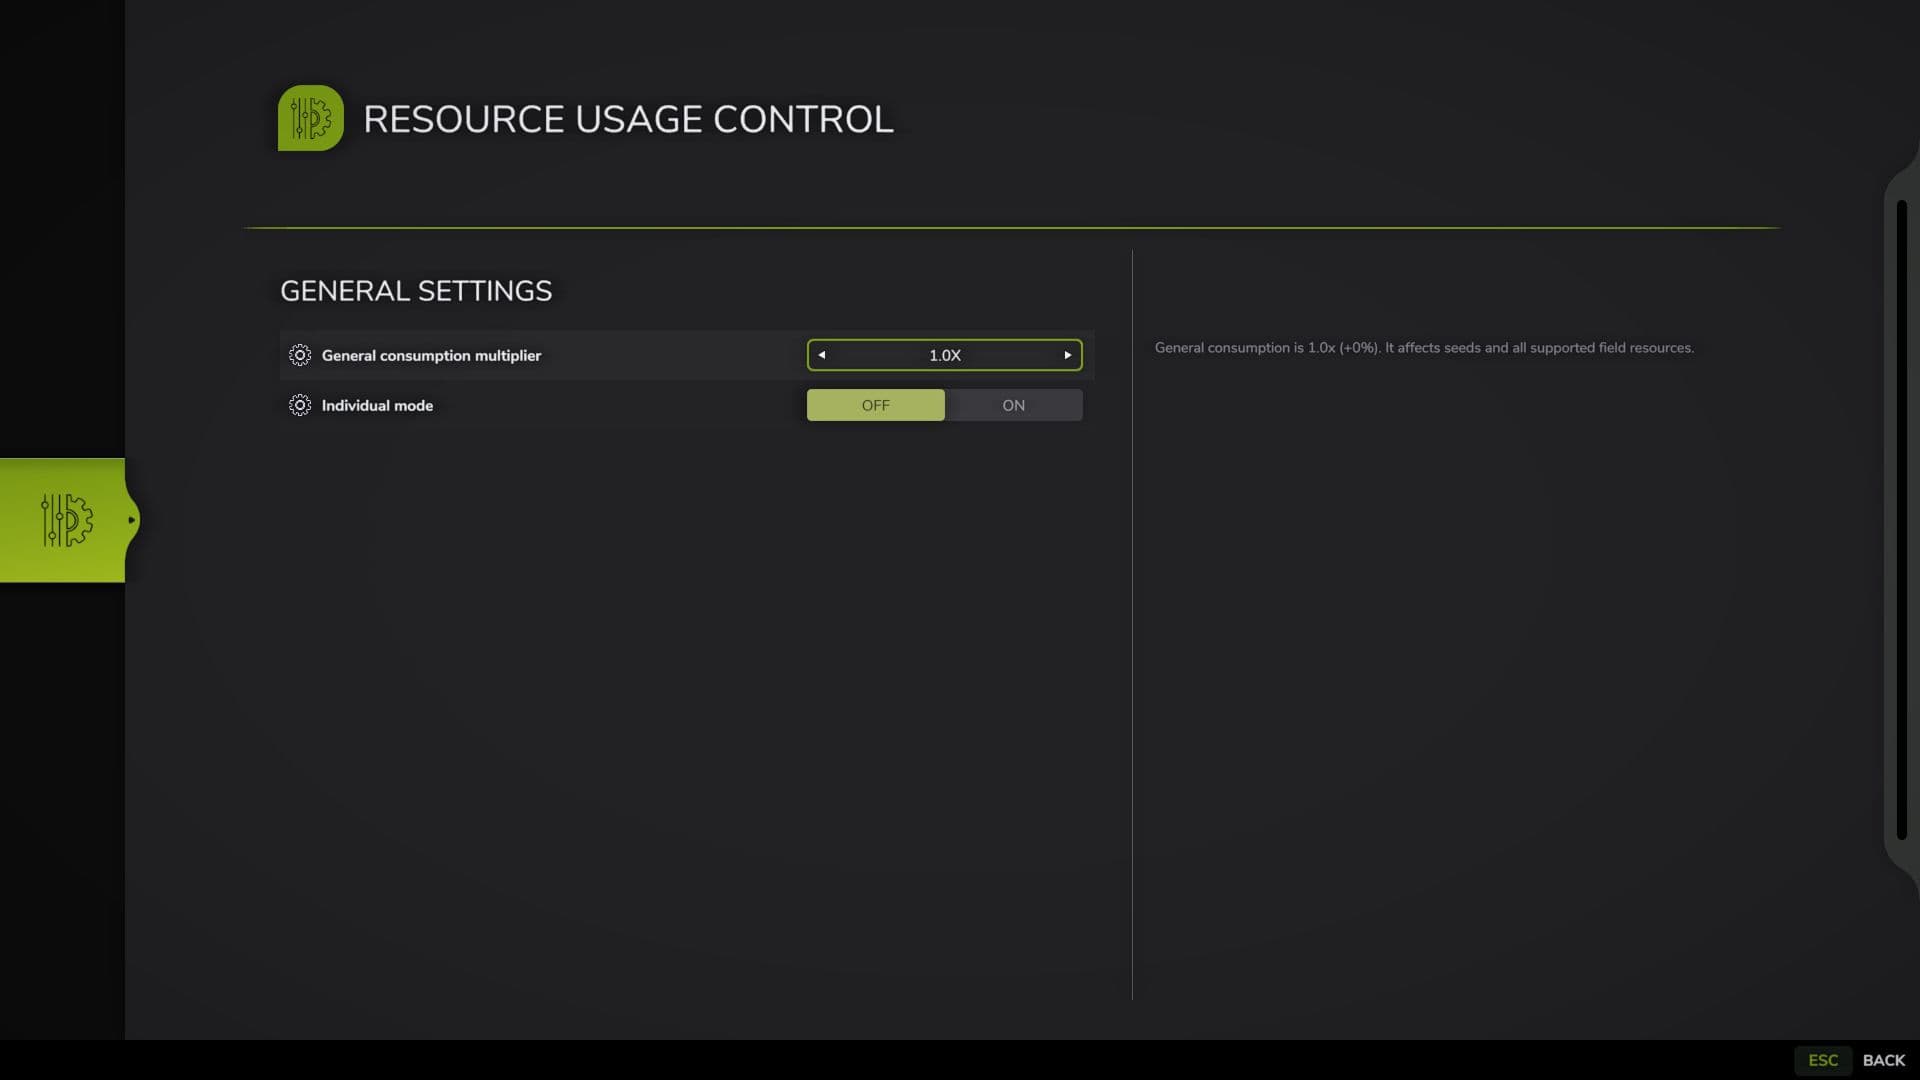Click the RESOURCE USAGE CONTROL title

click(x=628, y=119)
